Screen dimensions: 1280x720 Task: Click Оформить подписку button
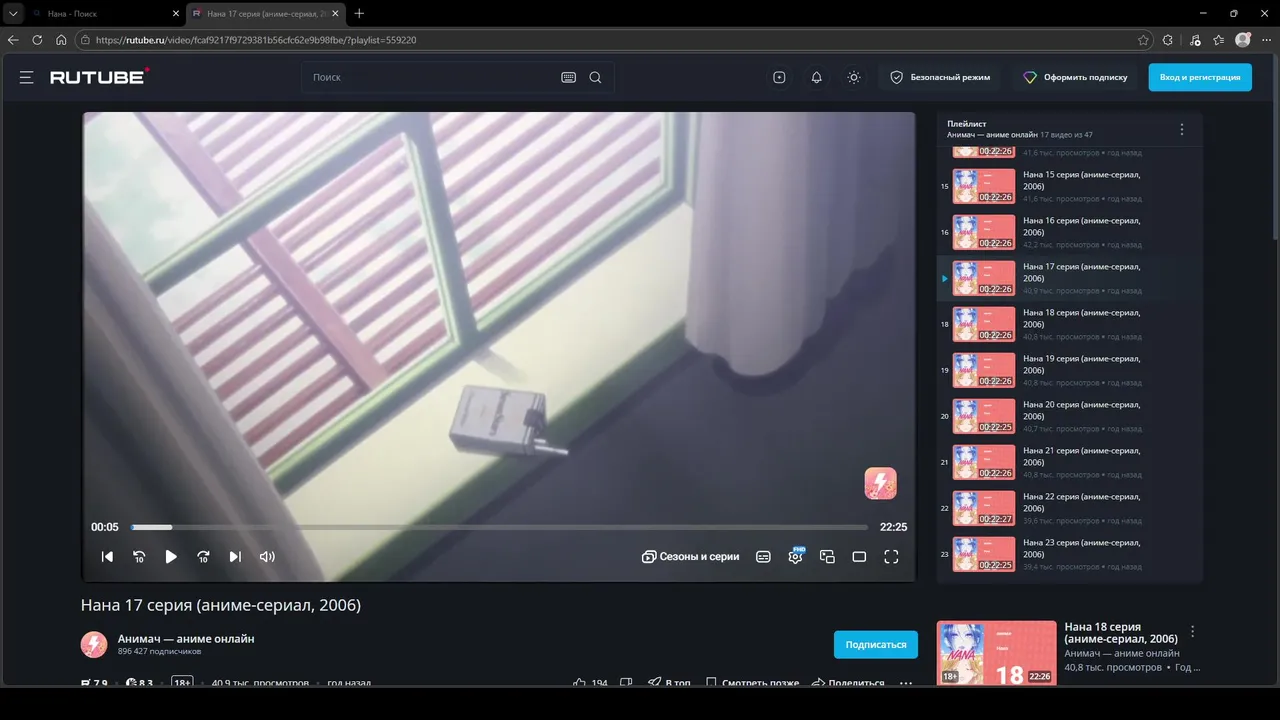tap(1075, 77)
